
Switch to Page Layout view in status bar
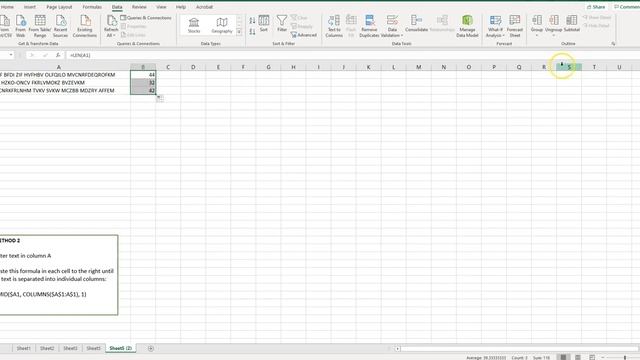578,358
